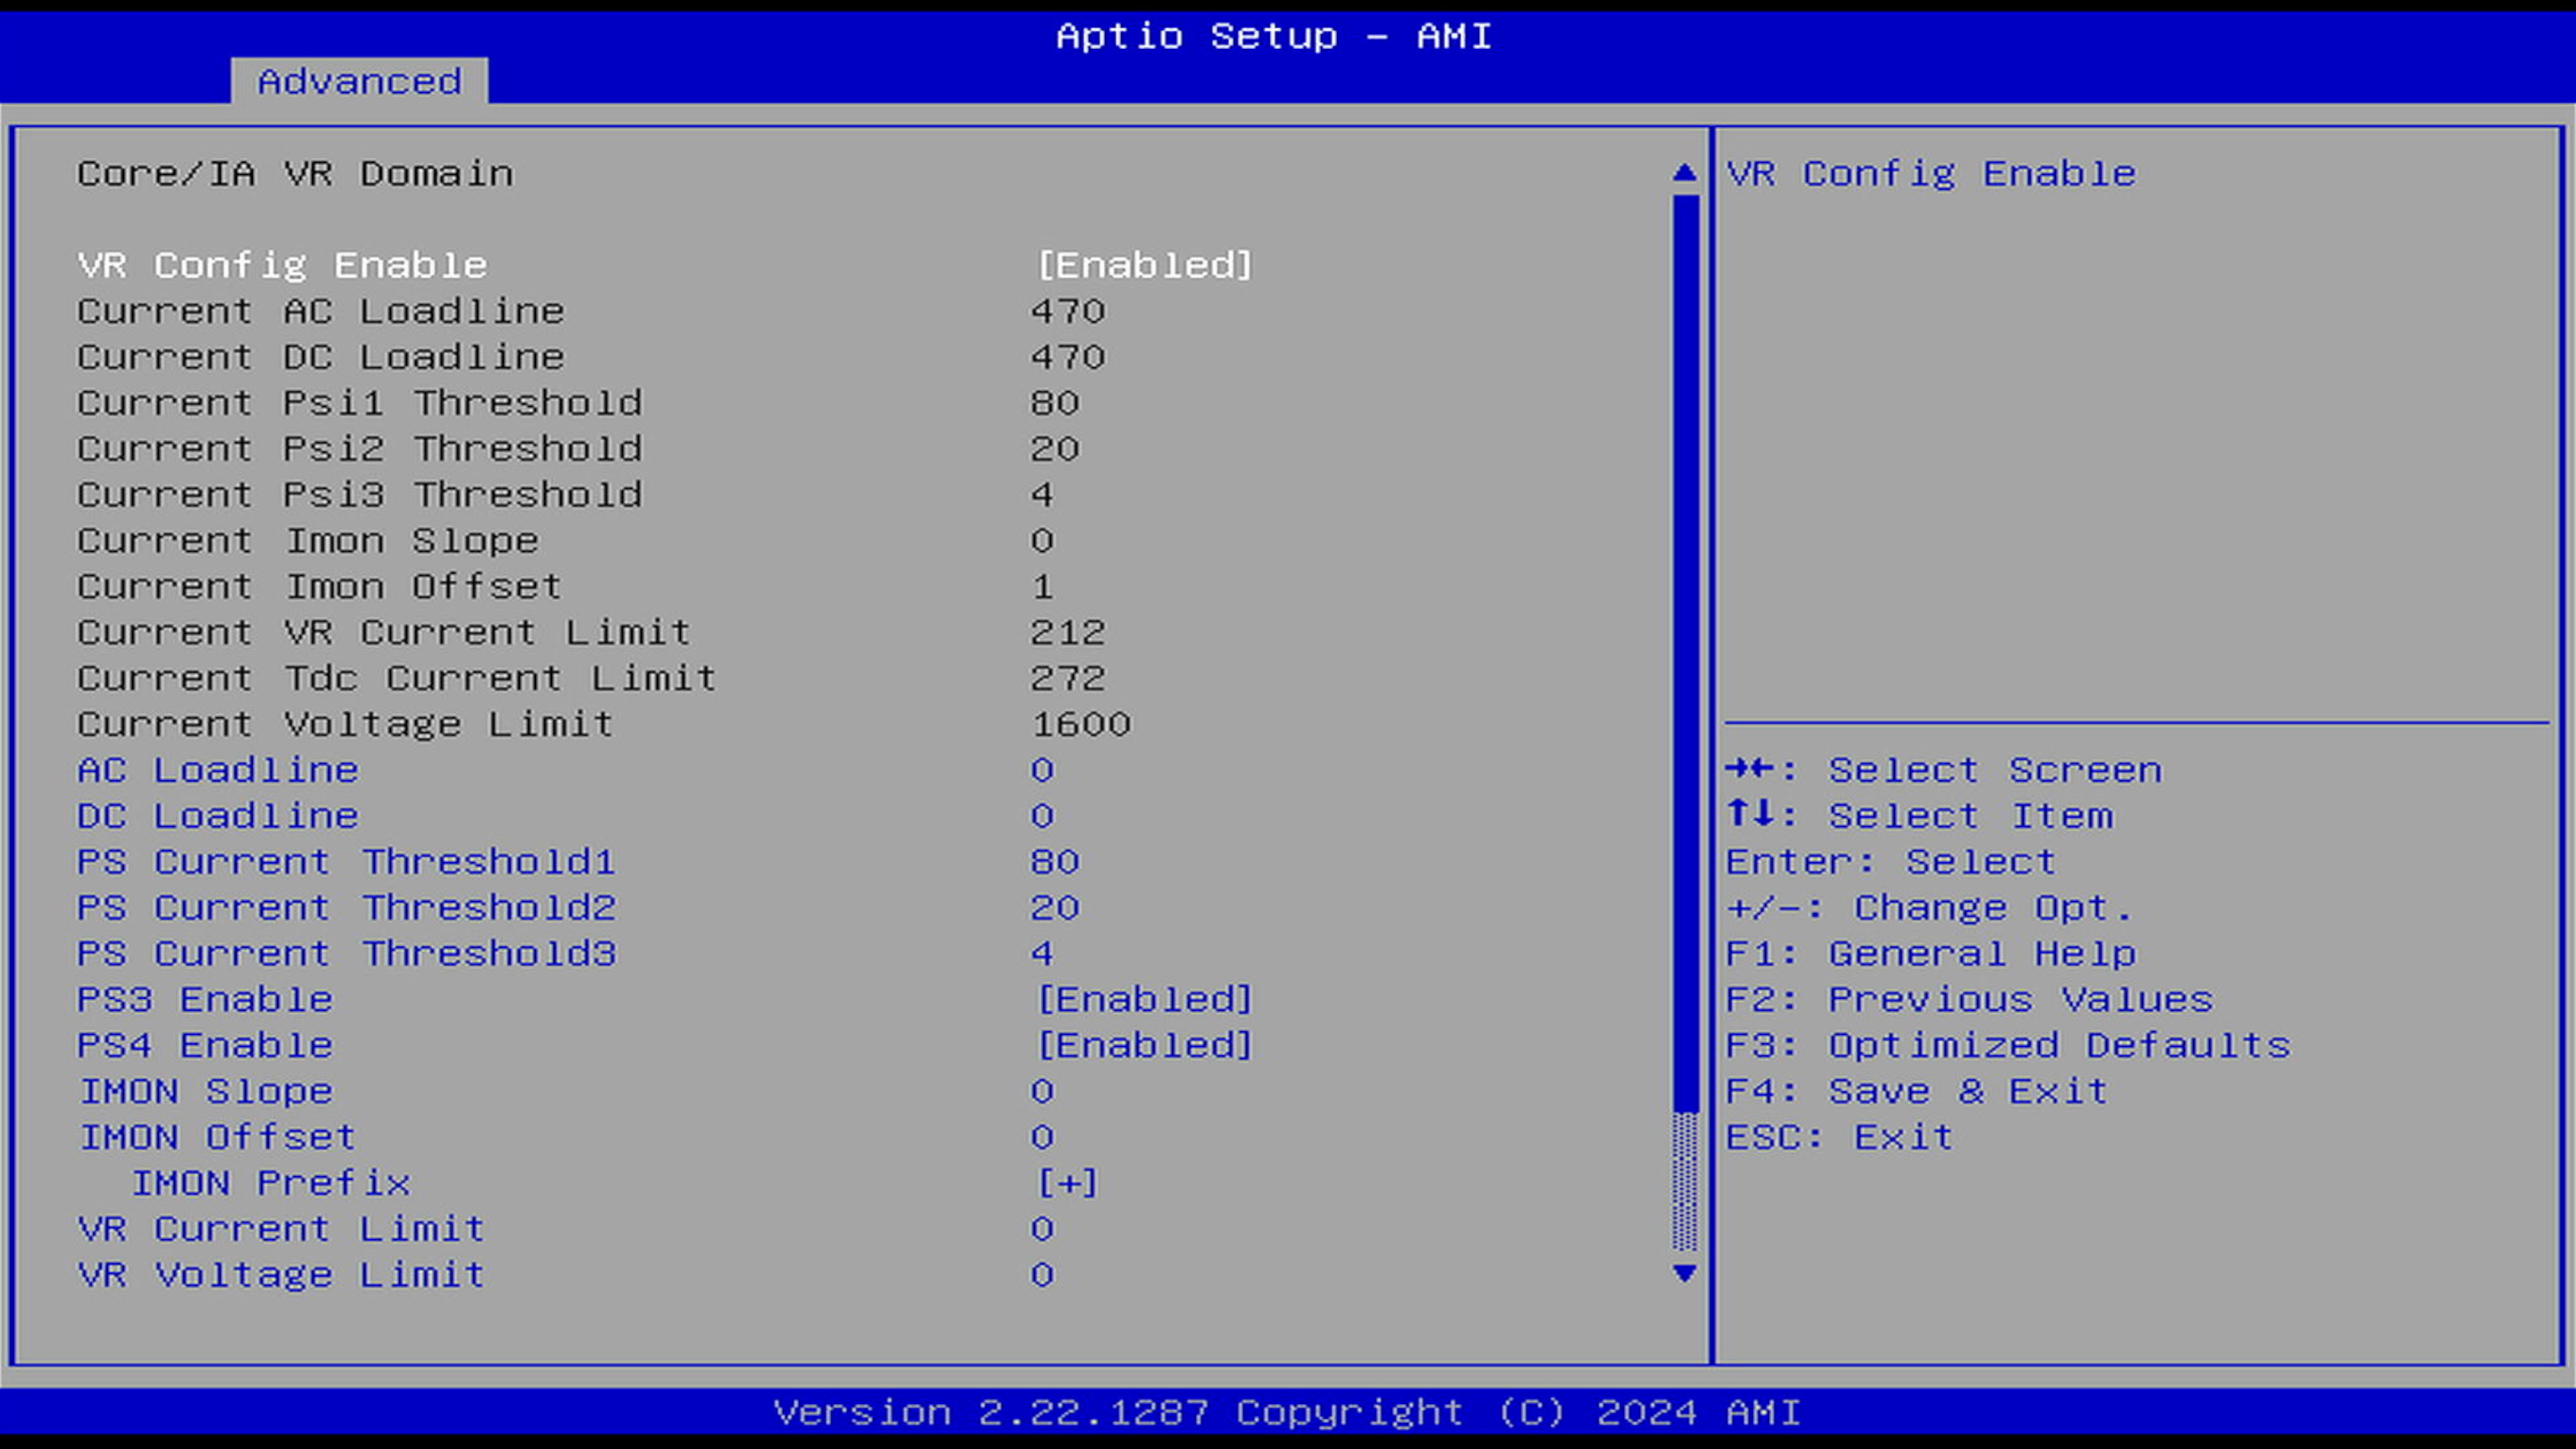Click the F4: Save & Exit hint
This screenshot has height=1449, width=2576.
1916,1091
